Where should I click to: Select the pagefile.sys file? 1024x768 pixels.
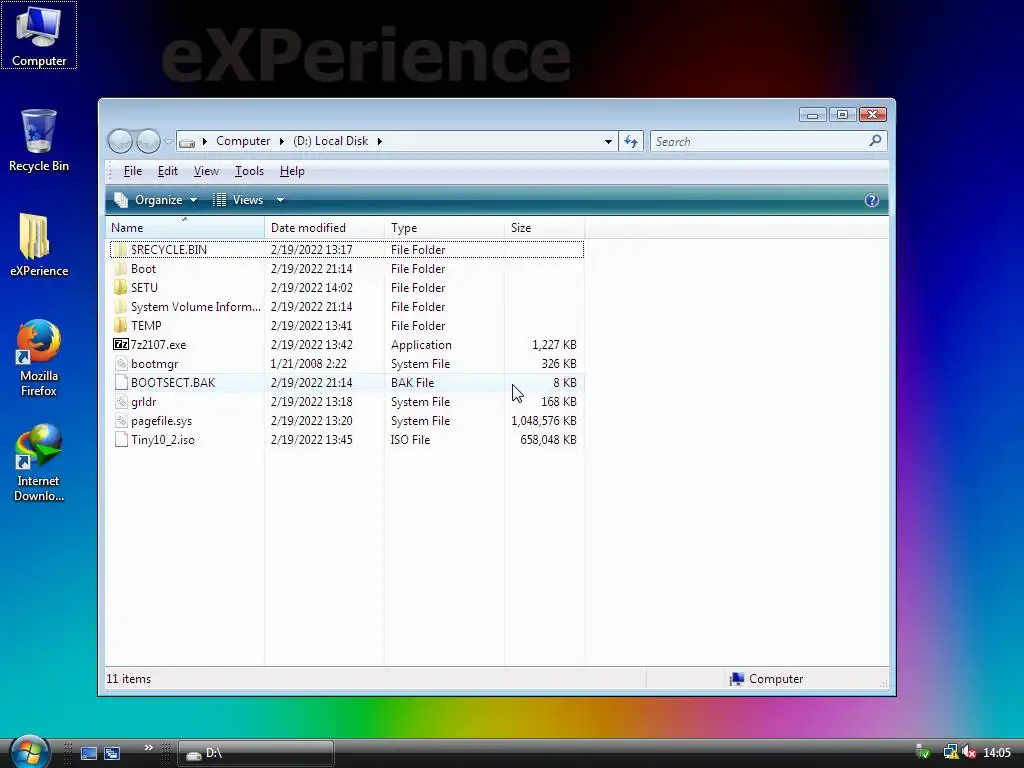click(347, 421)
